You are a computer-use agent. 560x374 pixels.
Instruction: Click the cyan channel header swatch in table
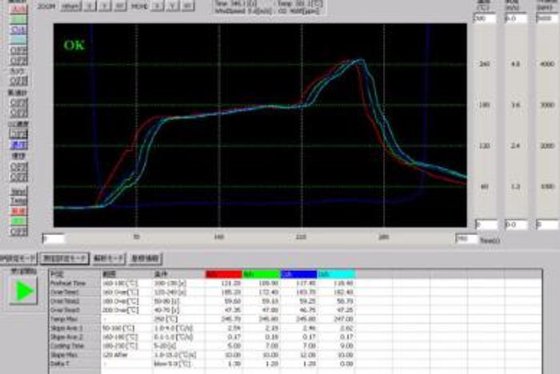(336, 274)
